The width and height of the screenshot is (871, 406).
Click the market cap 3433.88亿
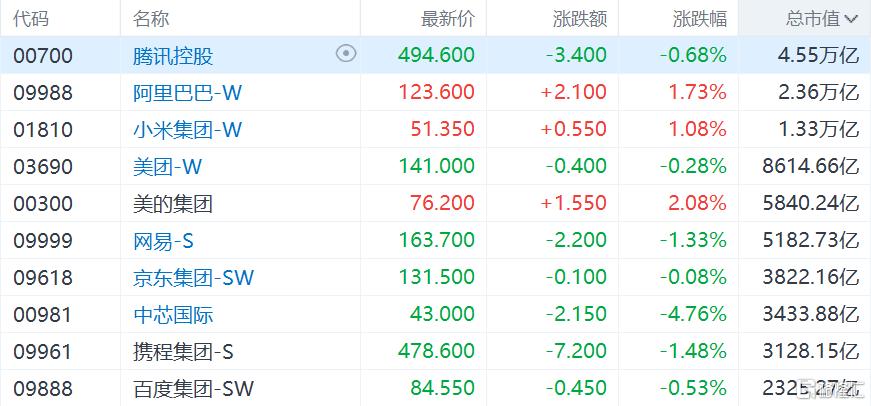(x=811, y=314)
